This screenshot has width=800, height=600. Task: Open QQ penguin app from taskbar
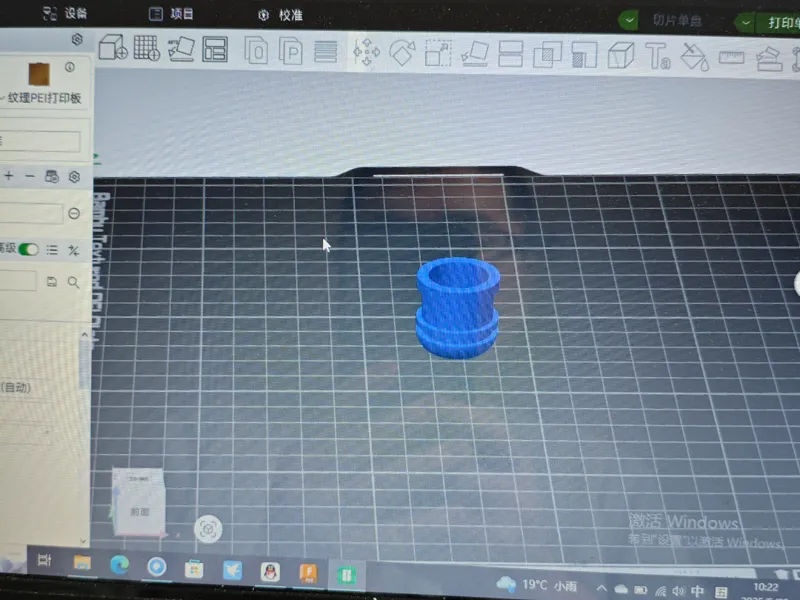[x=270, y=572]
